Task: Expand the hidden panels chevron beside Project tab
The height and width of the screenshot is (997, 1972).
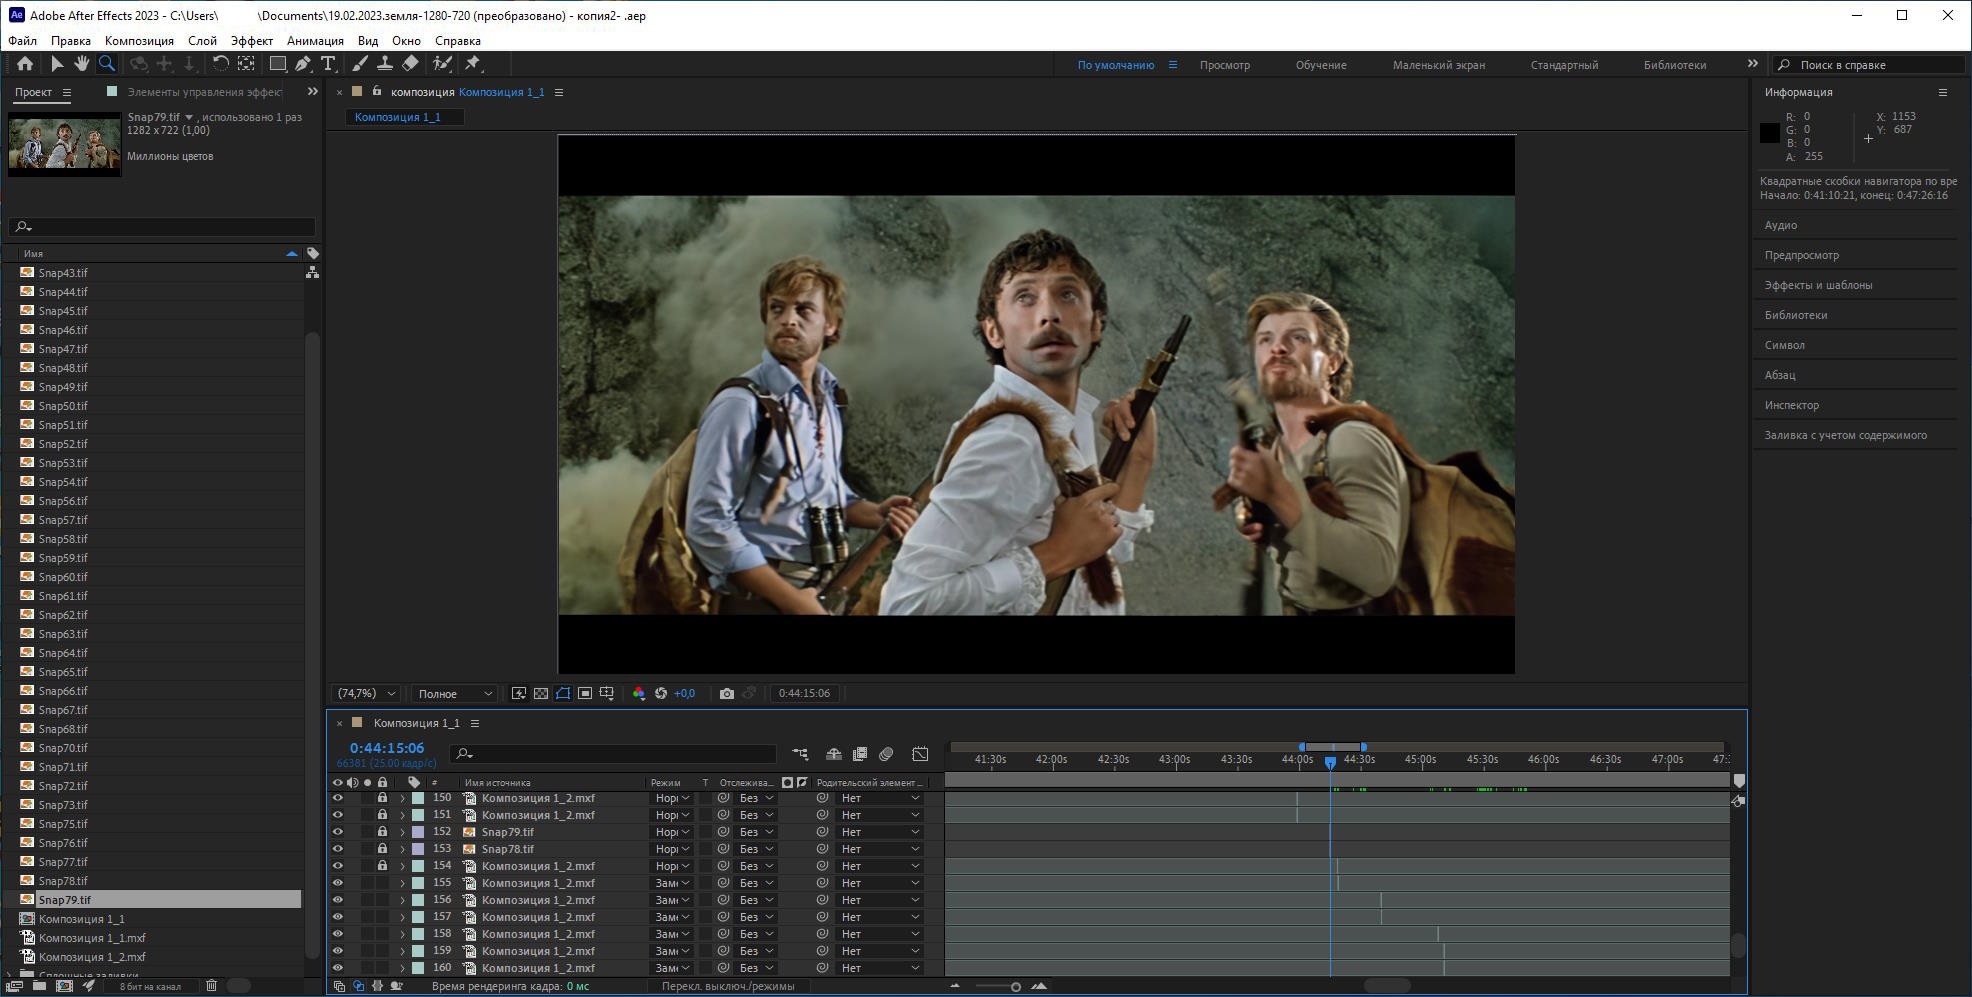Action: [312, 92]
